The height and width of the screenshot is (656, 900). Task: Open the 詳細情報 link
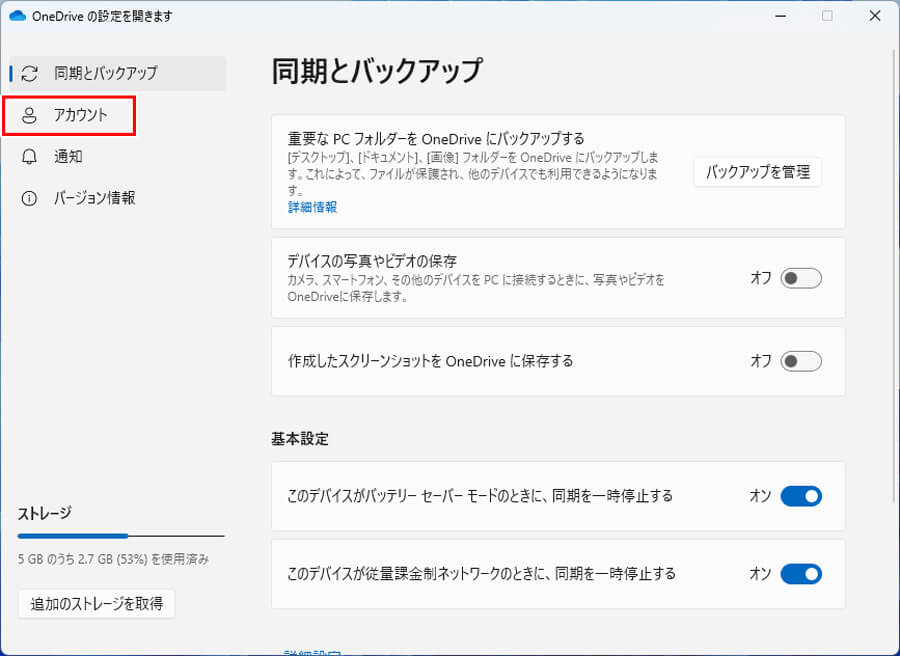pos(312,207)
